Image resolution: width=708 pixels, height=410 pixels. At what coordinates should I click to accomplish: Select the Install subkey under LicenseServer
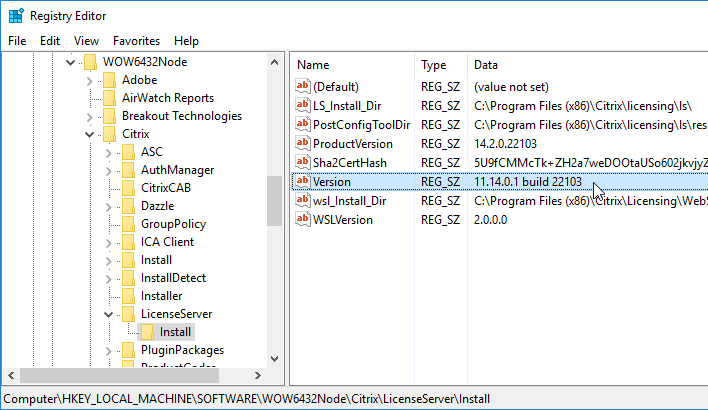tap(175, 332)
